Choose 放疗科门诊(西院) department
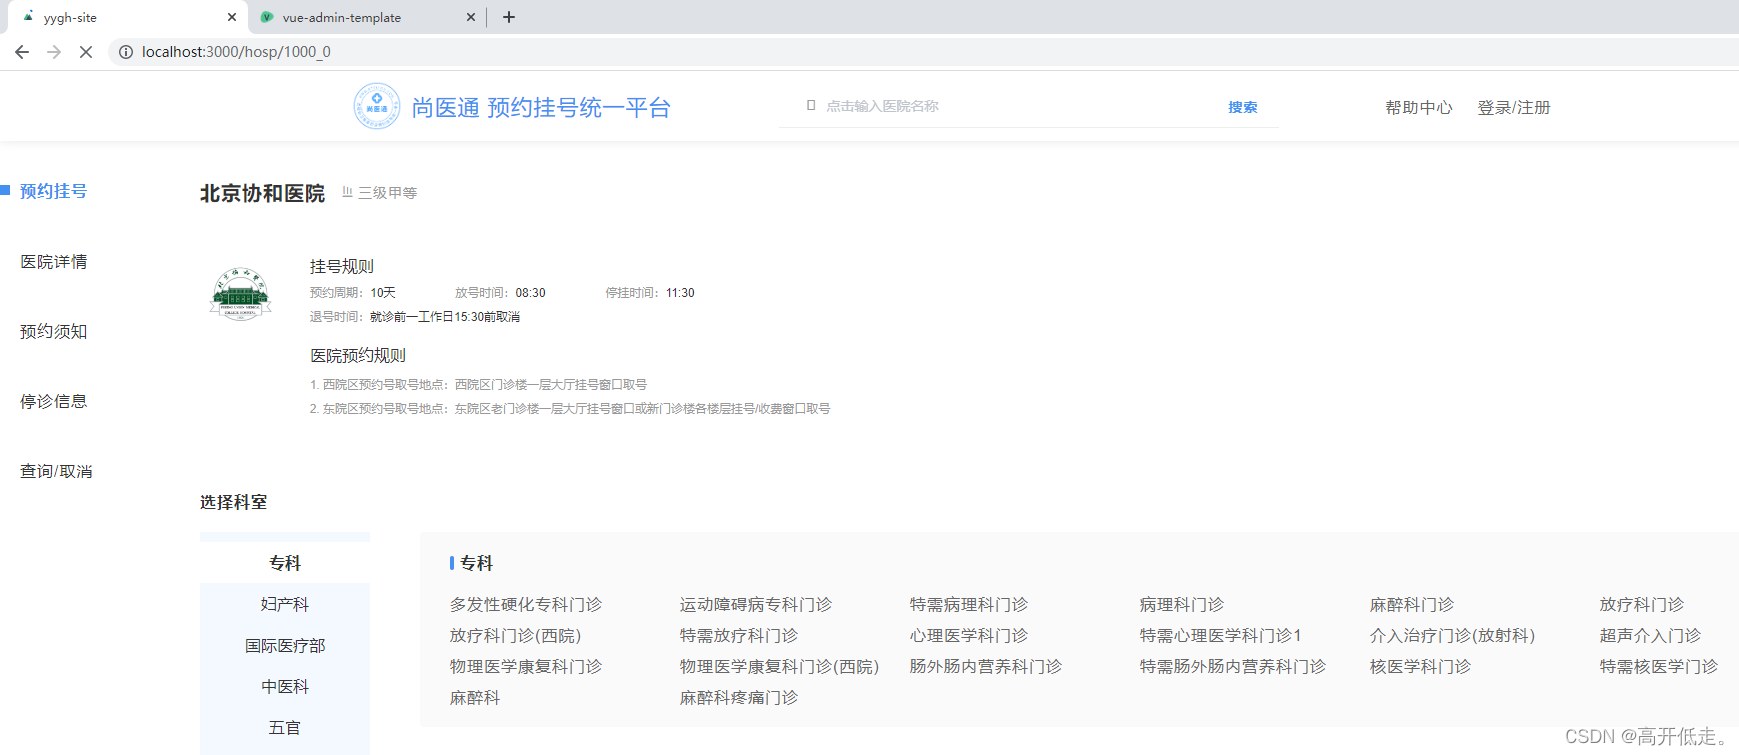 [x=515, y=635]
